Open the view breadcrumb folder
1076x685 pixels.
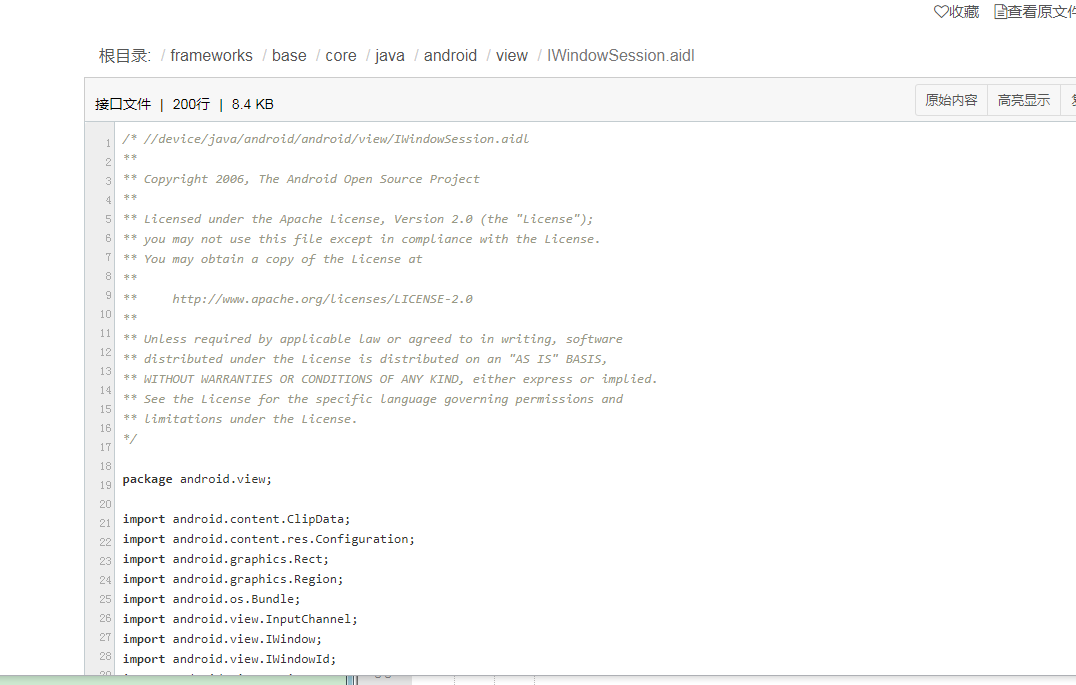512,56
